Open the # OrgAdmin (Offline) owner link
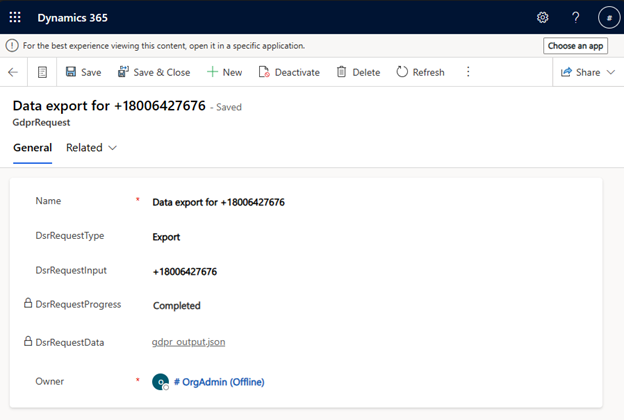Image resolution: width=624 pixels, height=420 pixels. tap(219, 382)
